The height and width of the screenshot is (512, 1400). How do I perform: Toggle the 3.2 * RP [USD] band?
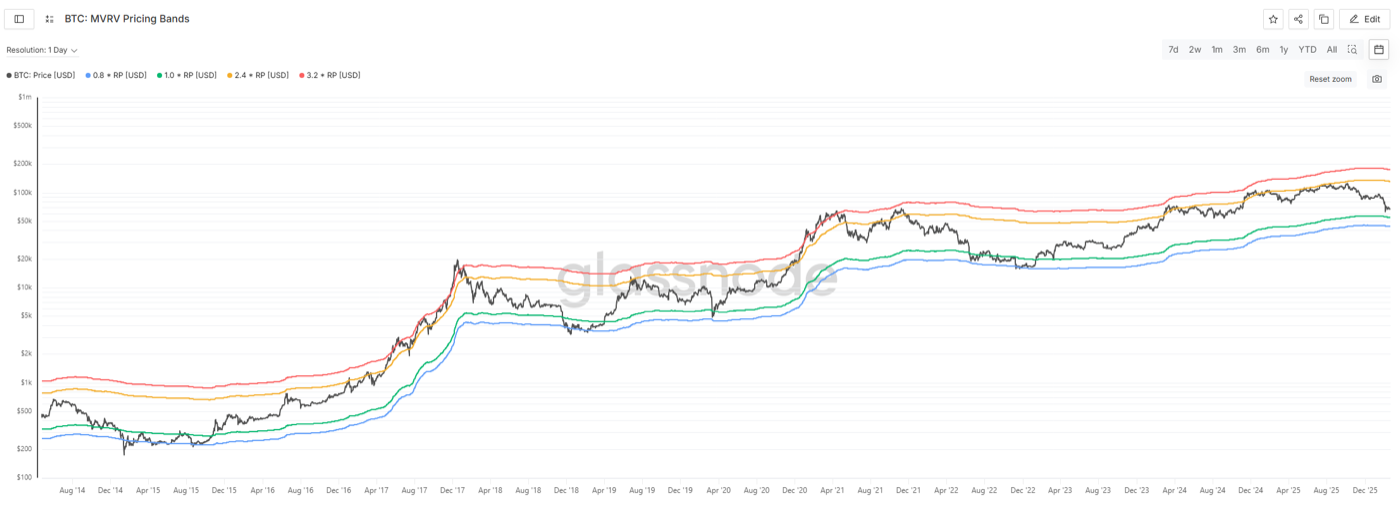point(332,75)
